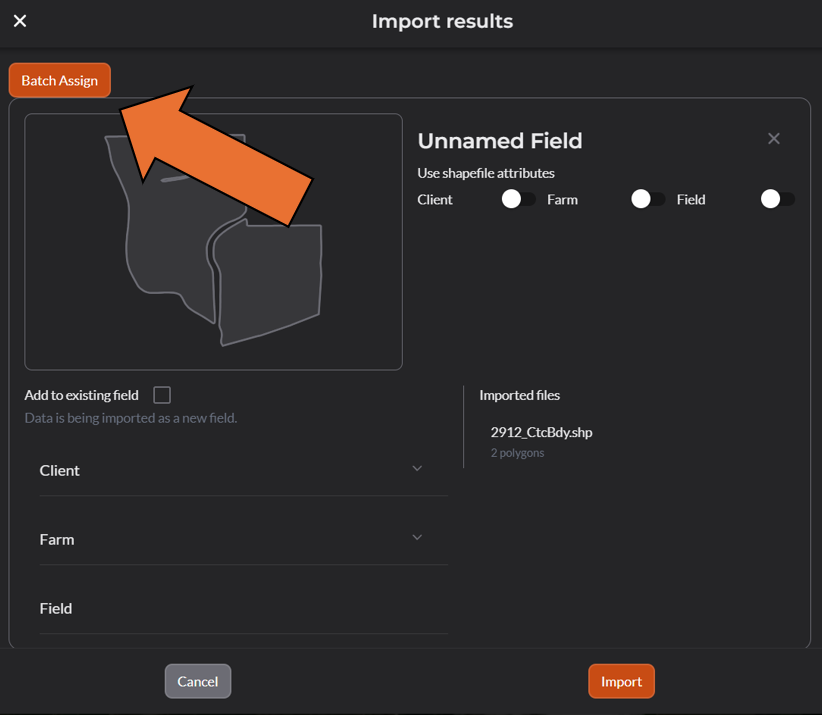Click the Import button
The image size is (822, 715).
[621, 681]
